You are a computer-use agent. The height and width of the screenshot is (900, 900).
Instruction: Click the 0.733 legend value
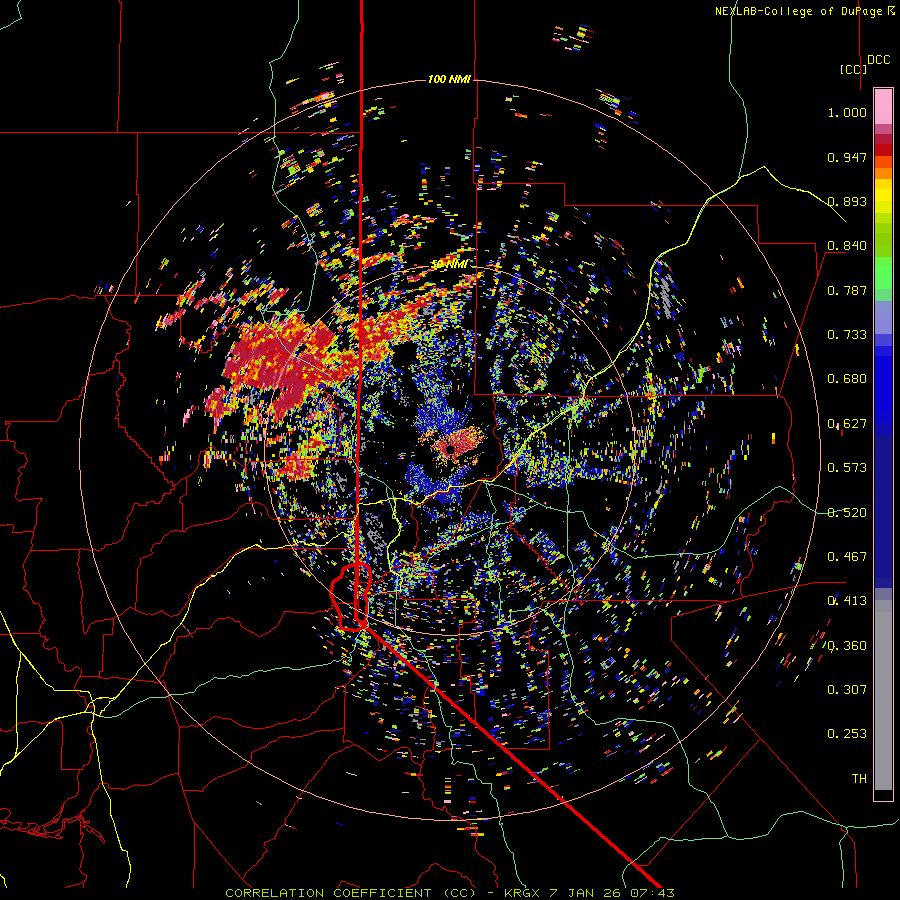[847, 335]
